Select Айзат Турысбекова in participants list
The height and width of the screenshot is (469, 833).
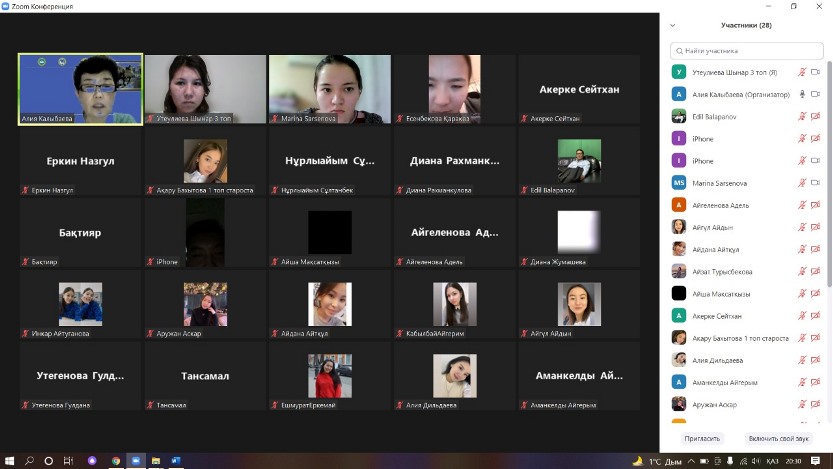(722, 271)
